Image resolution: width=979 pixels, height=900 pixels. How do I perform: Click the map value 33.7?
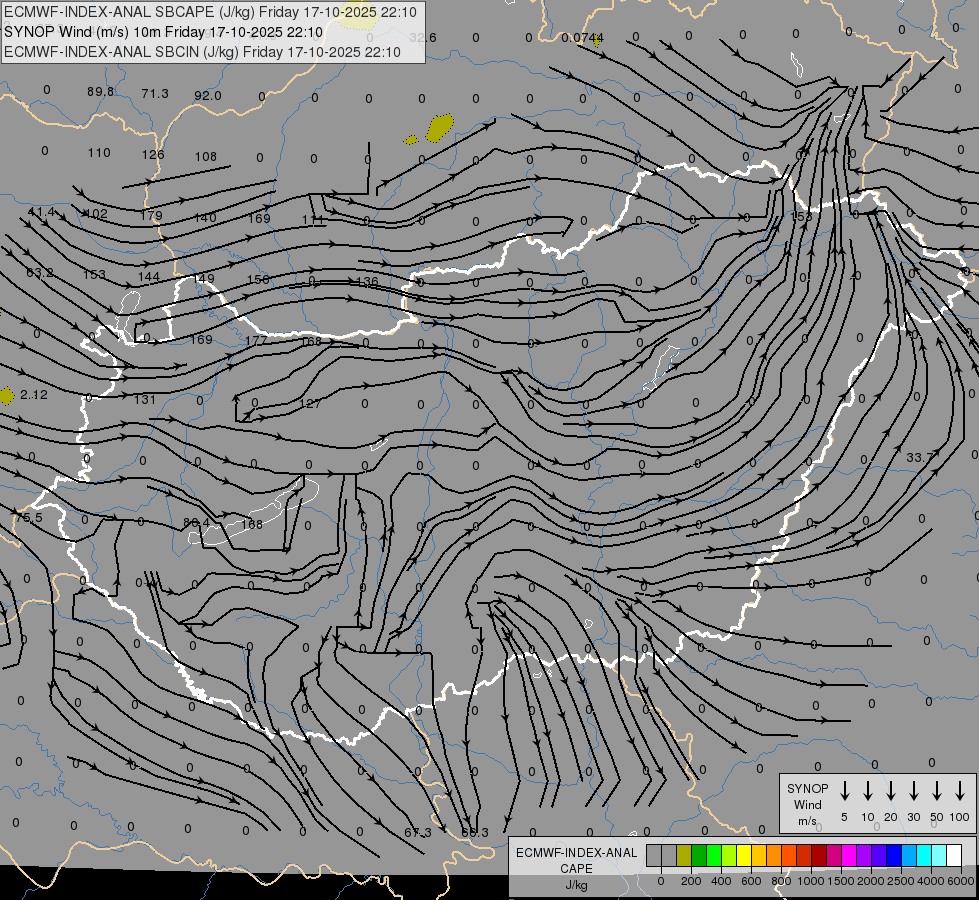[919, 458]
